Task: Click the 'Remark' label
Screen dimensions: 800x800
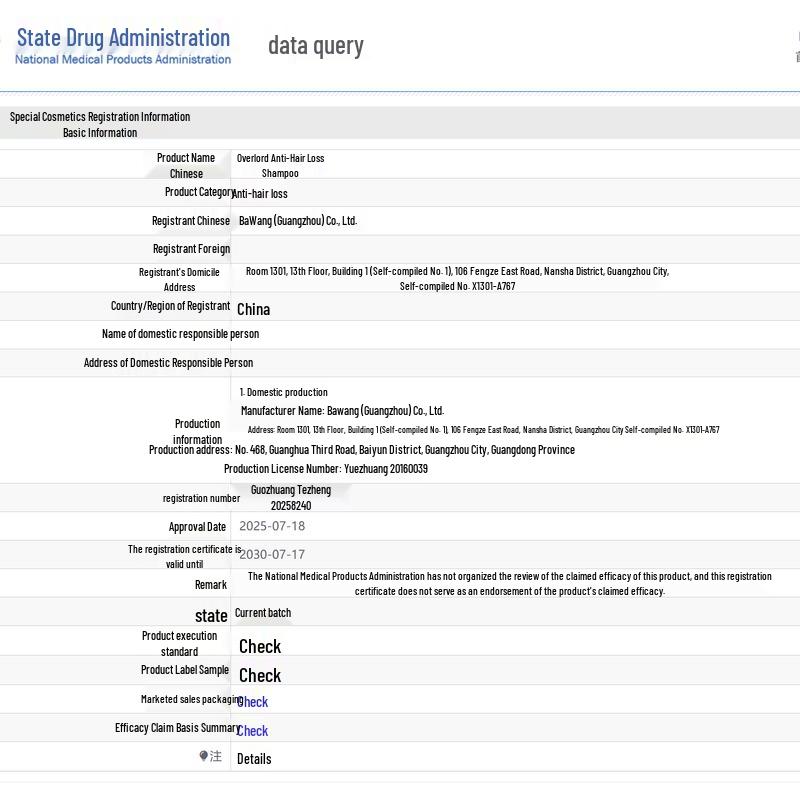Action: pyautogui.click(x=211, y=585)
